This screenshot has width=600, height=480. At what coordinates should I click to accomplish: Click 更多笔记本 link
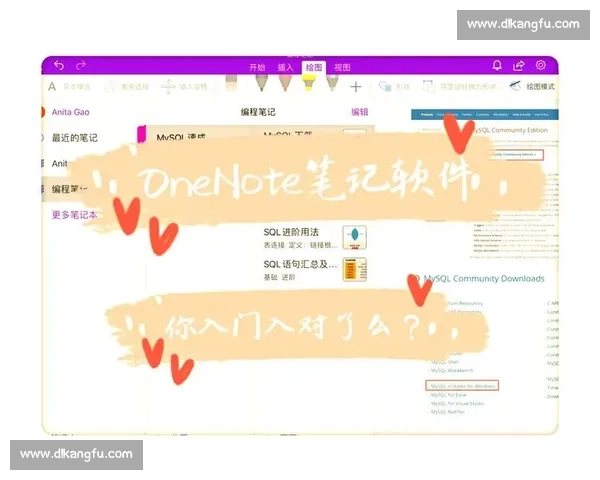pos(74,215)
